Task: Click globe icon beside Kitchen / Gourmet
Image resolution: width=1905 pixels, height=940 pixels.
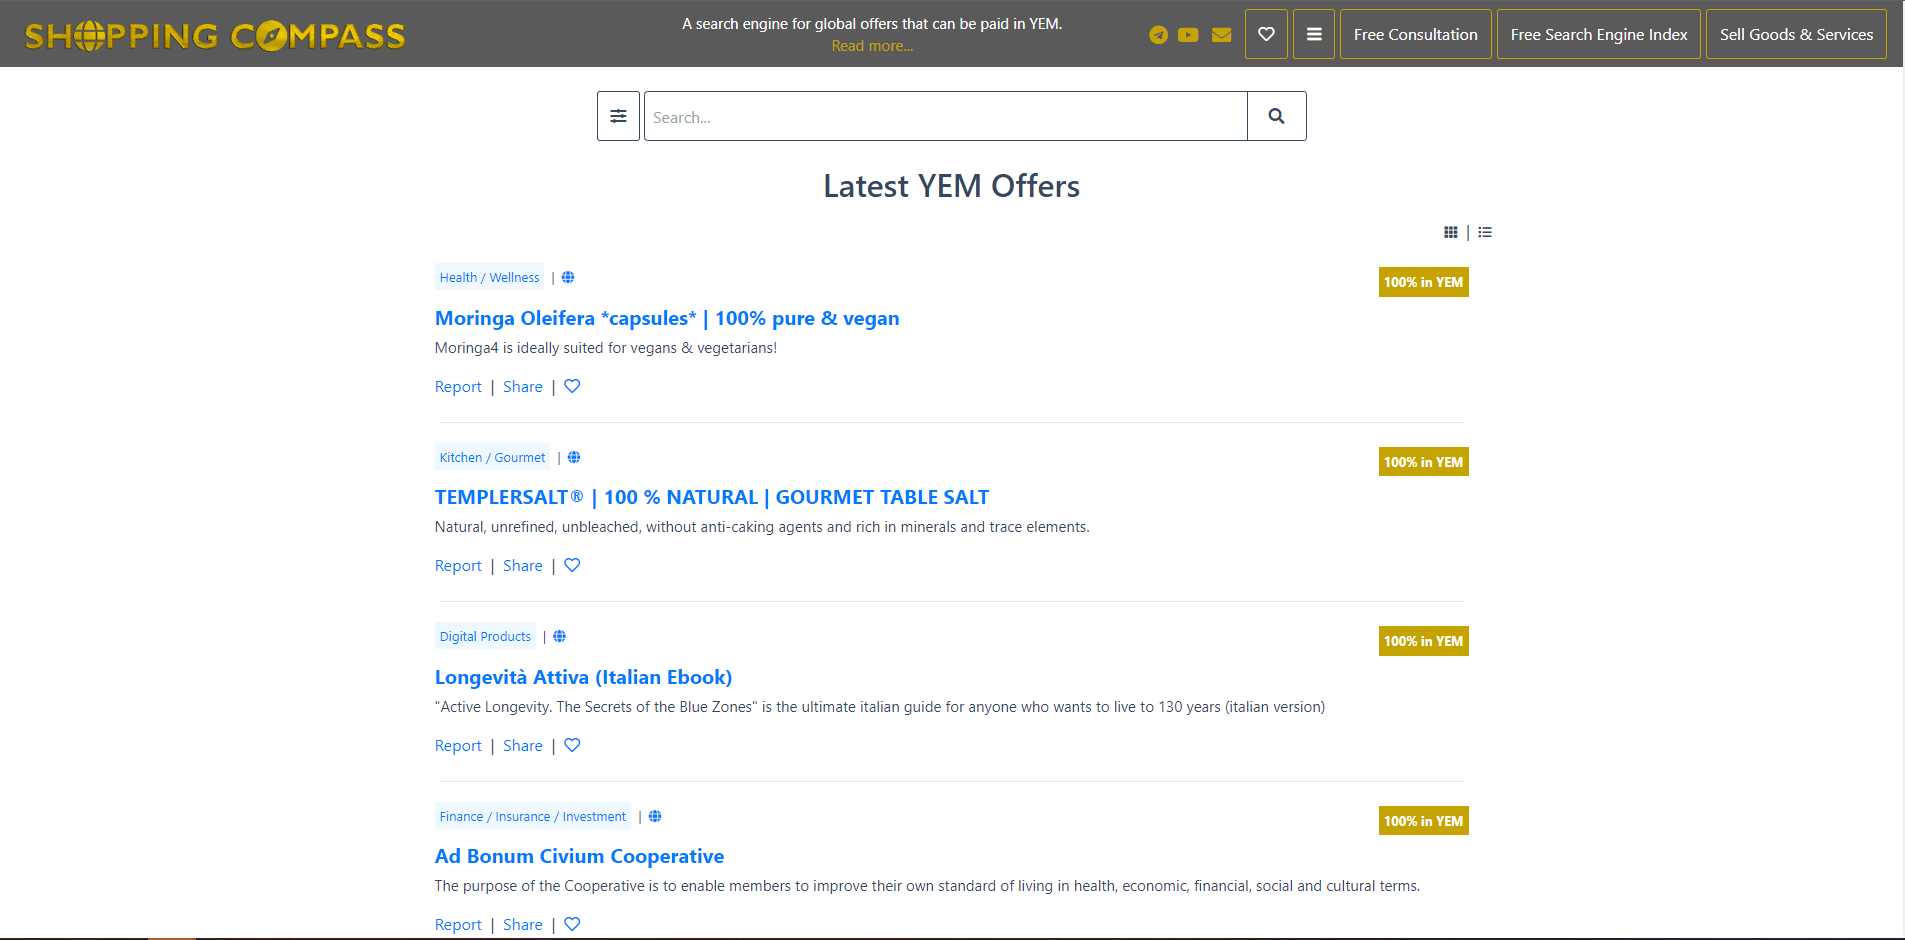Action: point(574,457)
